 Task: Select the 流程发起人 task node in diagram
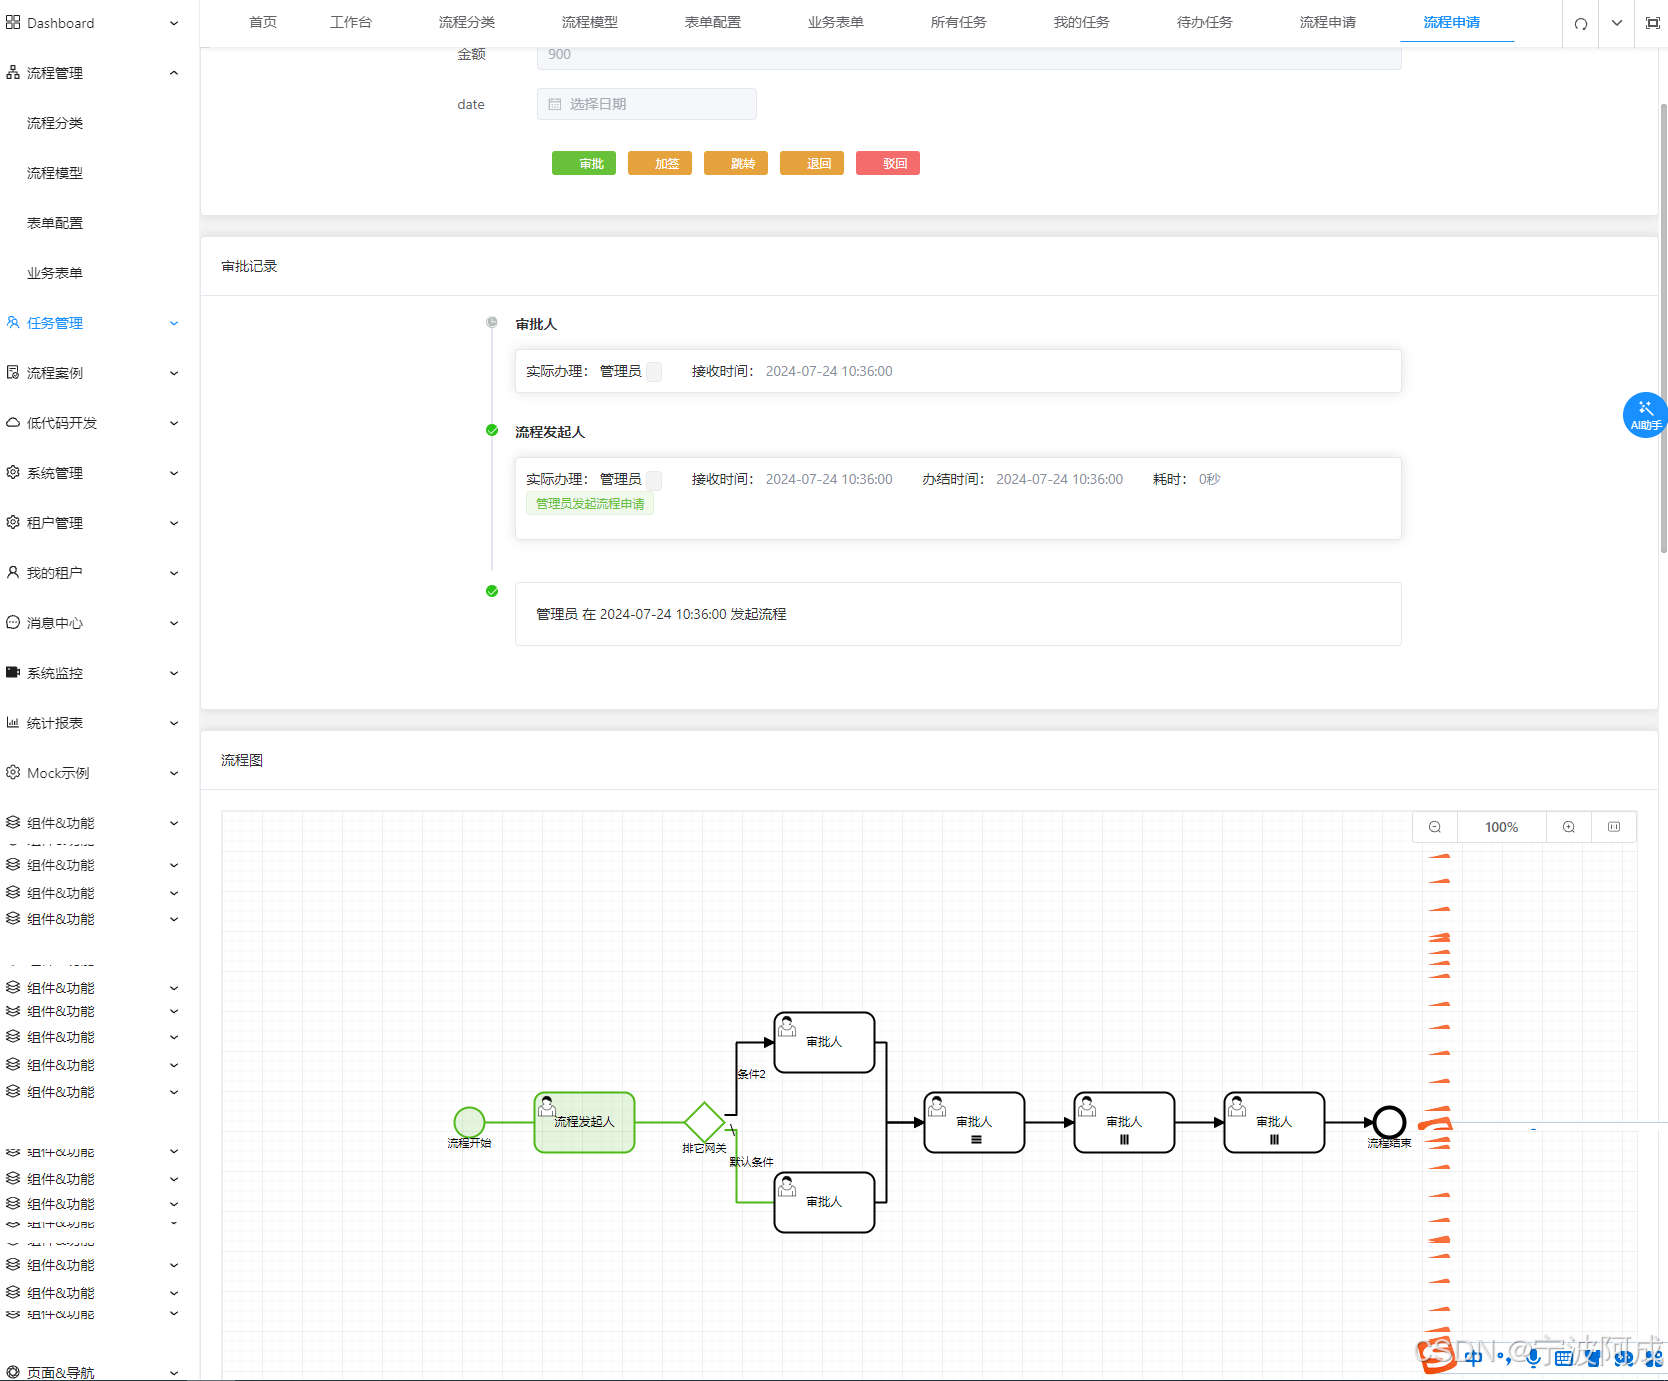[584, 1122]
